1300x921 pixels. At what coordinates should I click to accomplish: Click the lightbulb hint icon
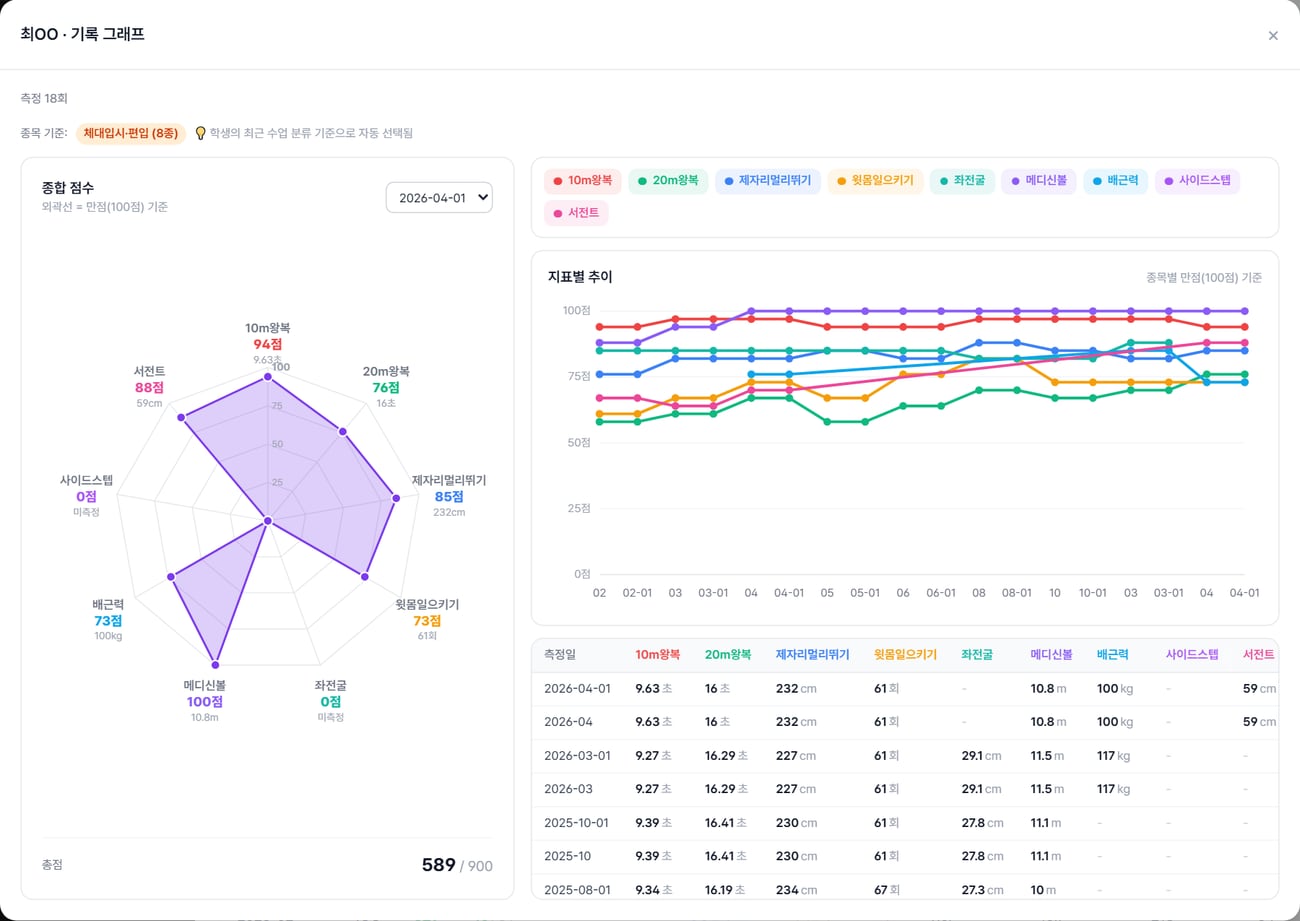[x=200, y=133]
